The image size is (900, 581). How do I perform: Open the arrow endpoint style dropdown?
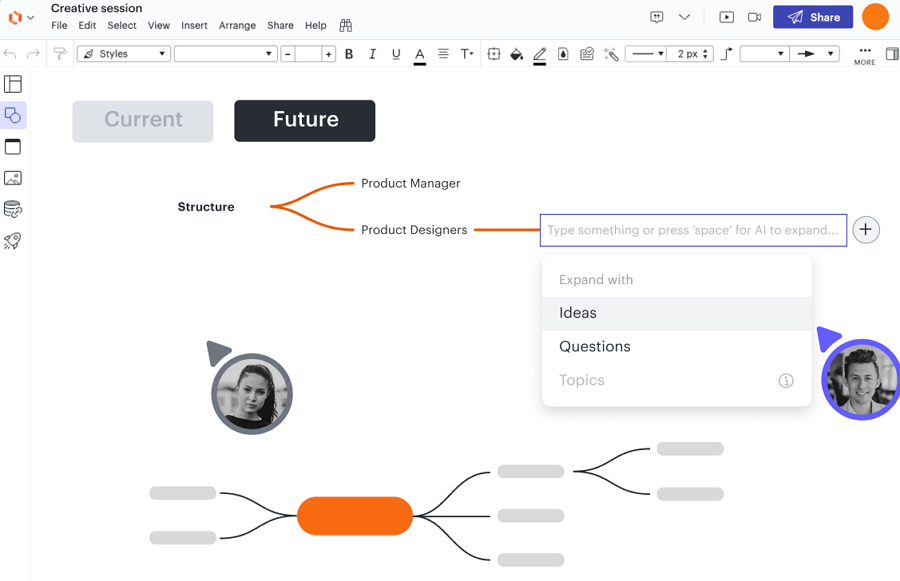point(815,54)
